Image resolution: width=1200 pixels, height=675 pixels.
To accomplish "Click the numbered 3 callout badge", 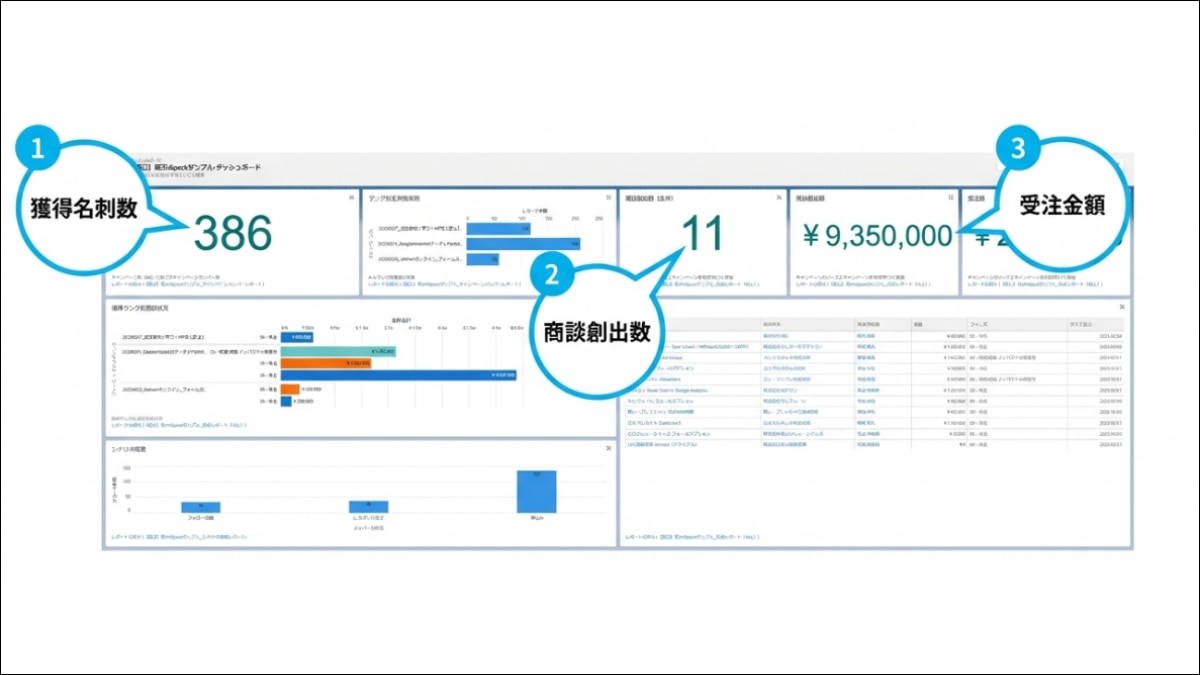I will (1018, 149).
